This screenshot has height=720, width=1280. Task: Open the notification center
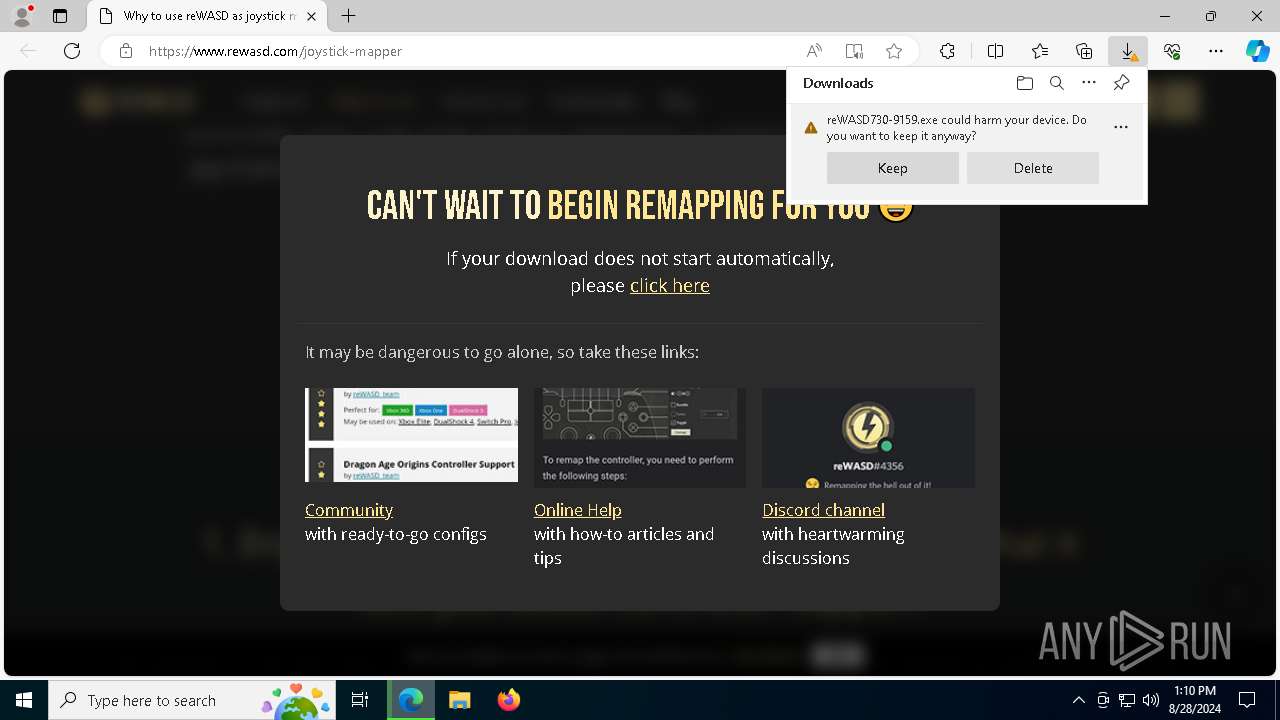point(1247,700)
